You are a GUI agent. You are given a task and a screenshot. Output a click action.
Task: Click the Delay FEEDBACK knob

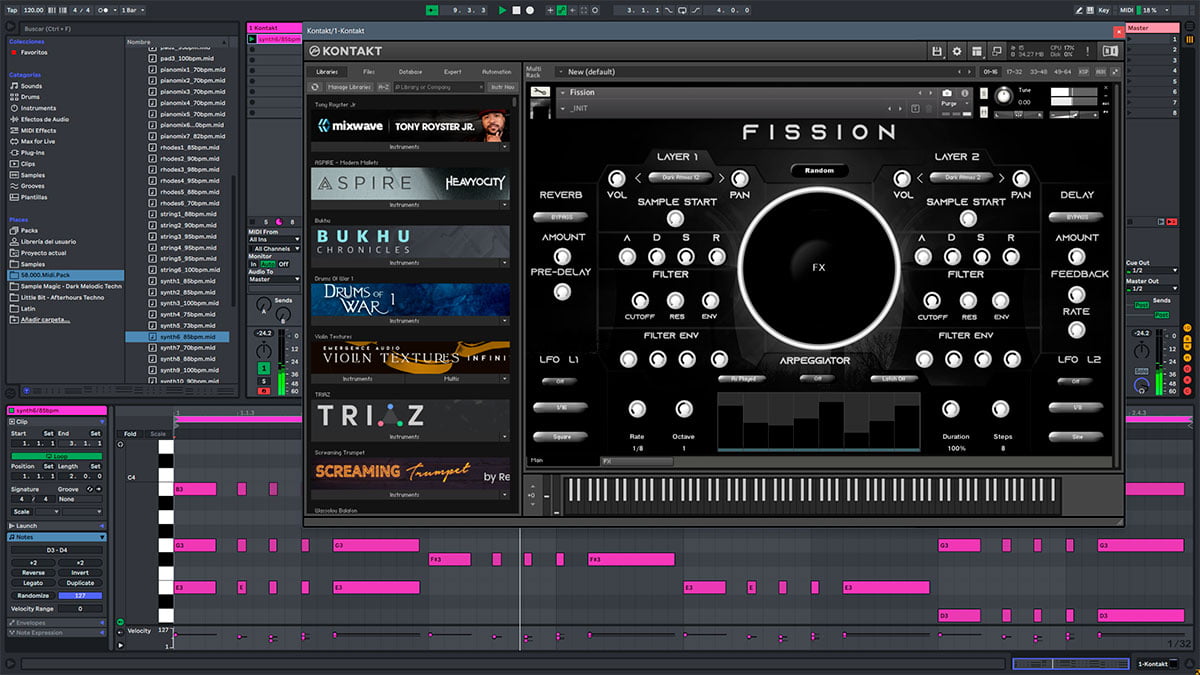[1076, 294]
